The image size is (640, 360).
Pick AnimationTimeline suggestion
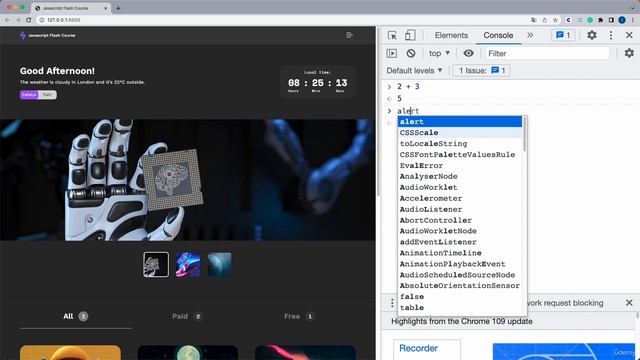tap(460, 253)
